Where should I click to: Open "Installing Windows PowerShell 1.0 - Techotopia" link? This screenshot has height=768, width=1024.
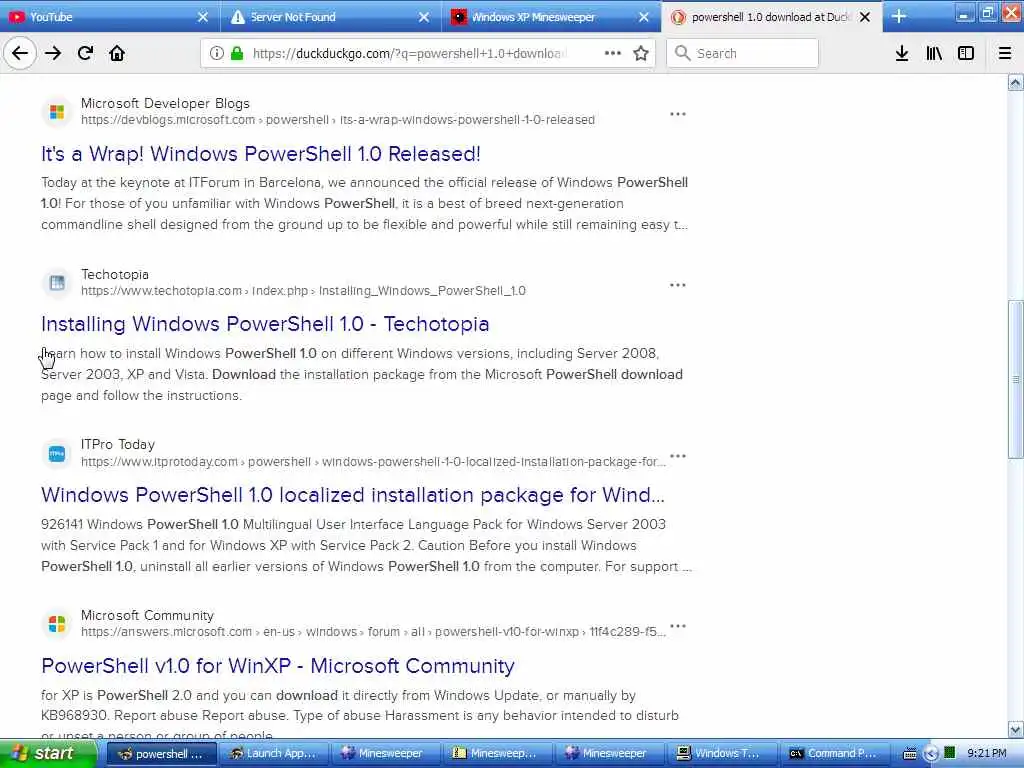[265, 324]
